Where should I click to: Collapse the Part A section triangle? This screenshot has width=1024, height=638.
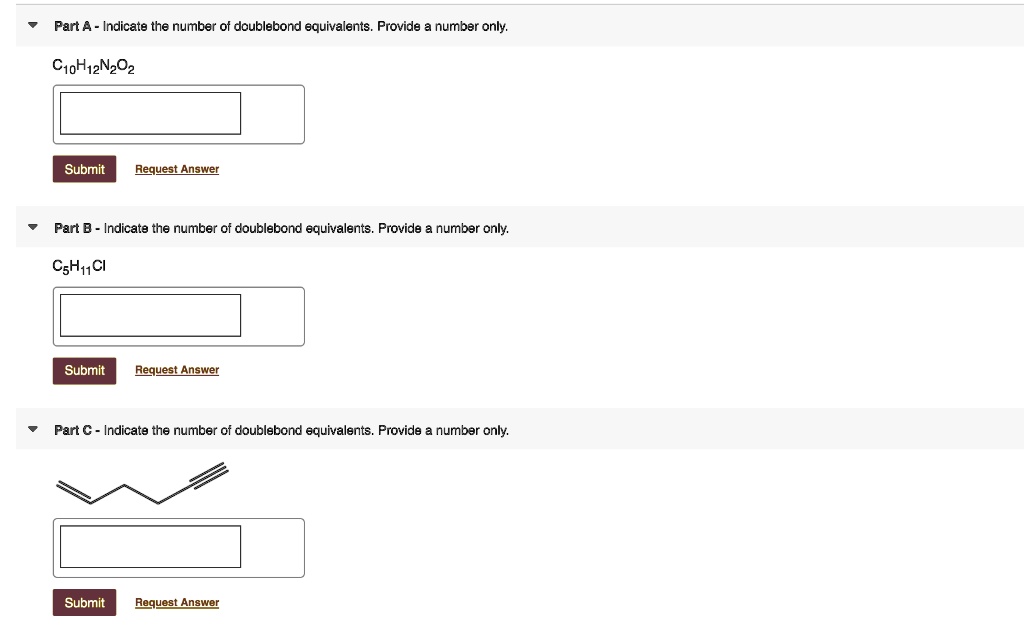(33, 25)
